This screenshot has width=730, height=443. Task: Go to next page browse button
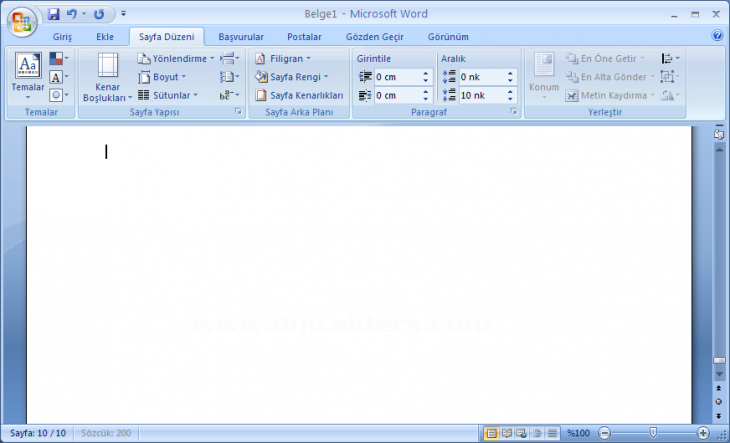(x=719, y=416)
